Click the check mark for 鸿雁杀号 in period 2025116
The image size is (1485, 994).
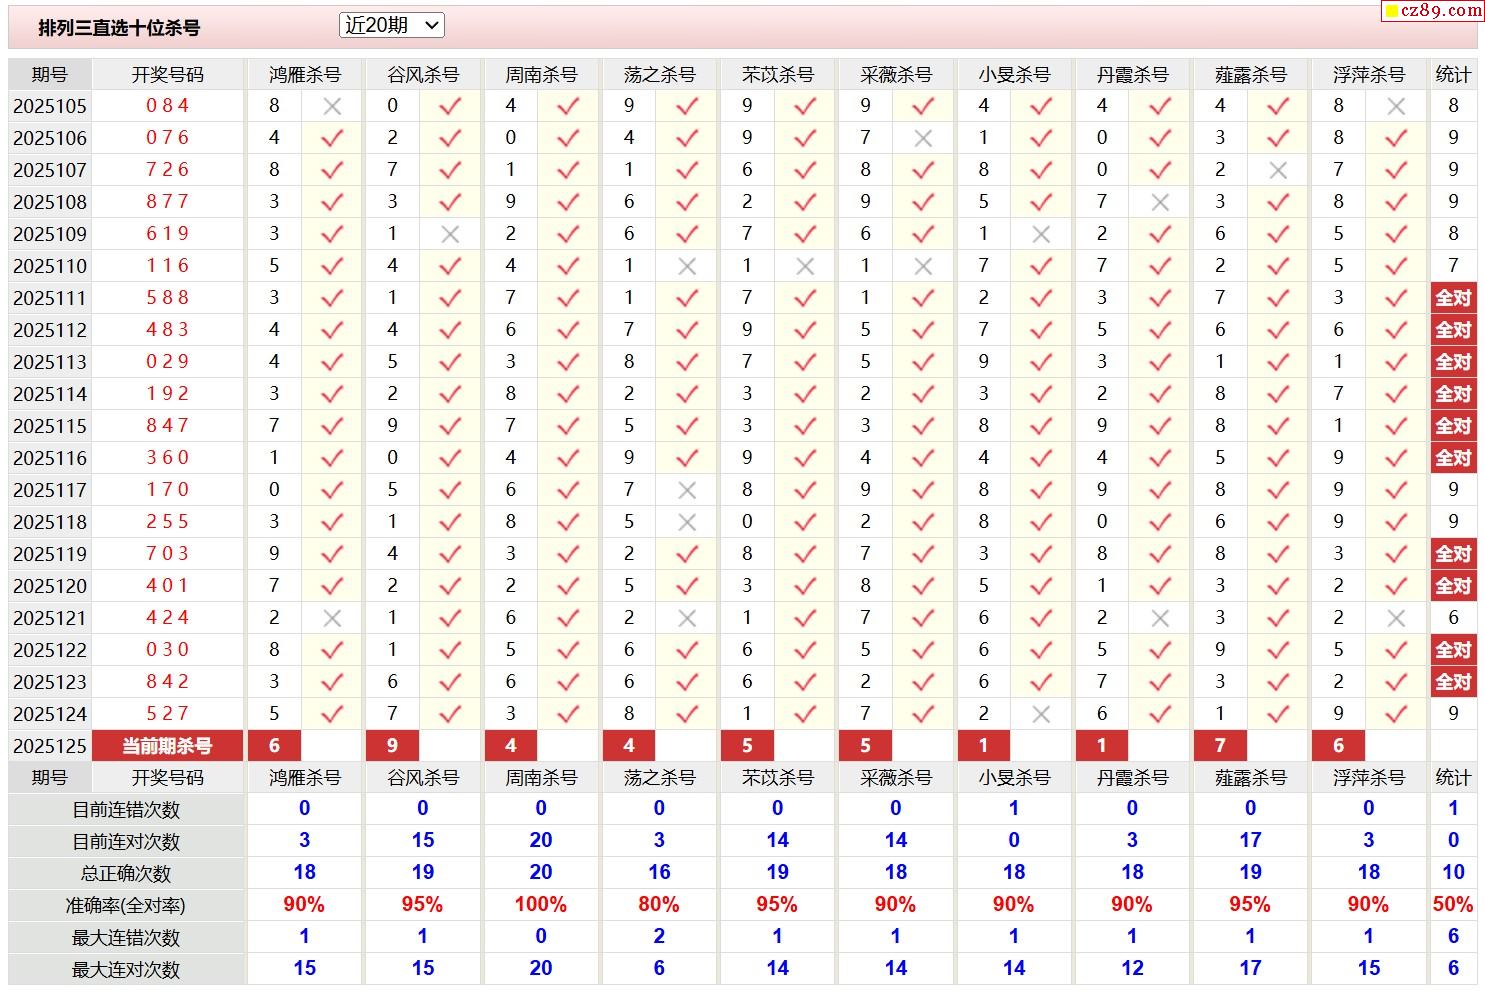pyautogui.click(x=332, y=458)
